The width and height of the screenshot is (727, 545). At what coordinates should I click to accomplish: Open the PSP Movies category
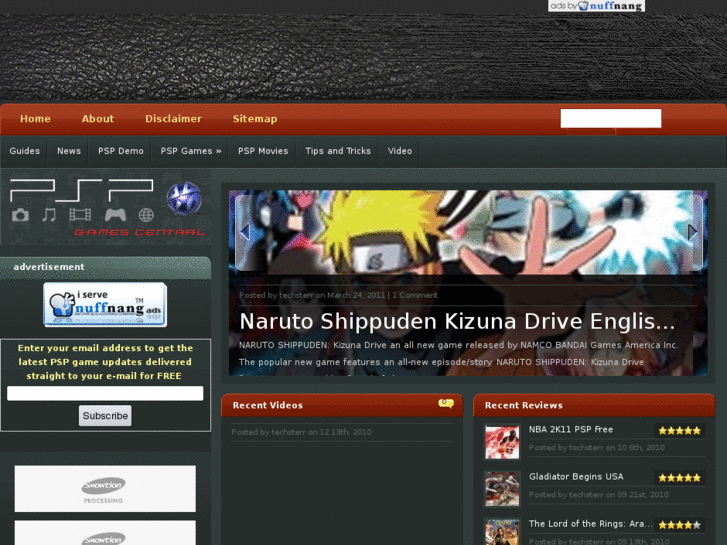[x=263, y=151]
